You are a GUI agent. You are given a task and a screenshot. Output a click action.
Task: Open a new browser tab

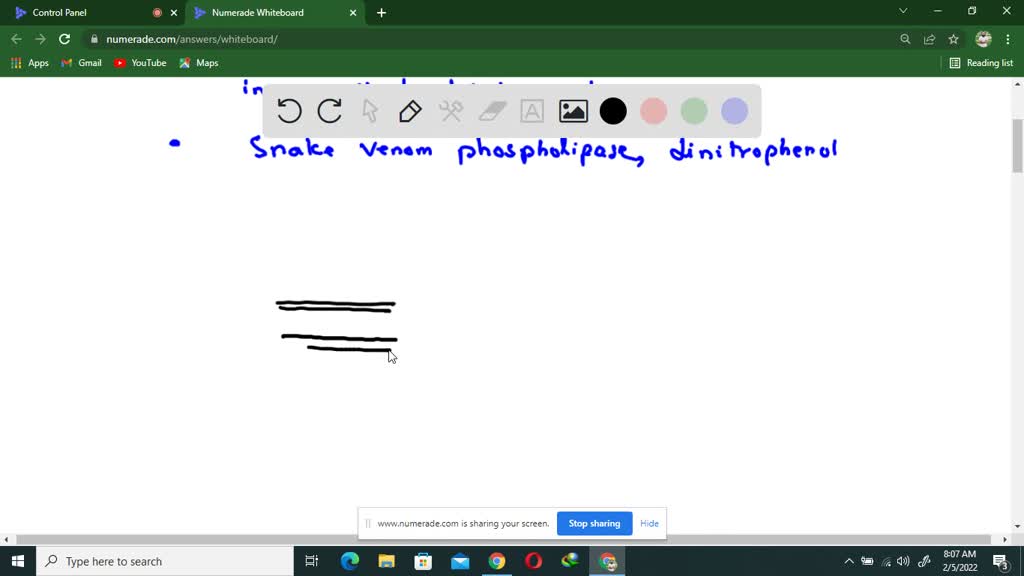pos(381,13)
